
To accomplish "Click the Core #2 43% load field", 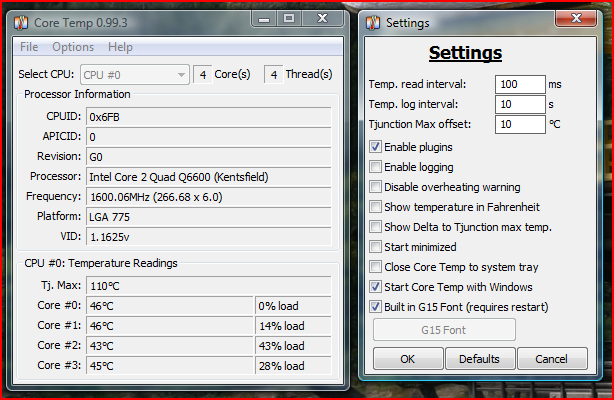I will [293, 346].
